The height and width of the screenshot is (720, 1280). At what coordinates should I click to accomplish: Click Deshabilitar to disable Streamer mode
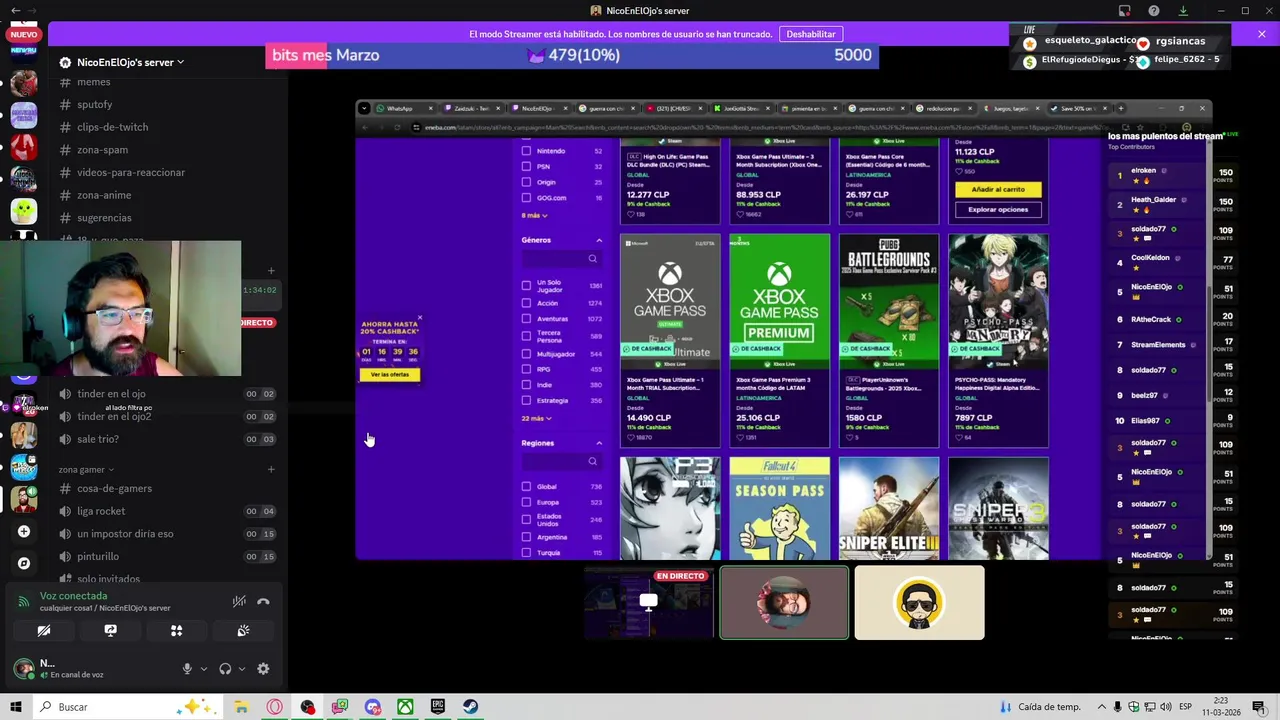pos(811,34)
